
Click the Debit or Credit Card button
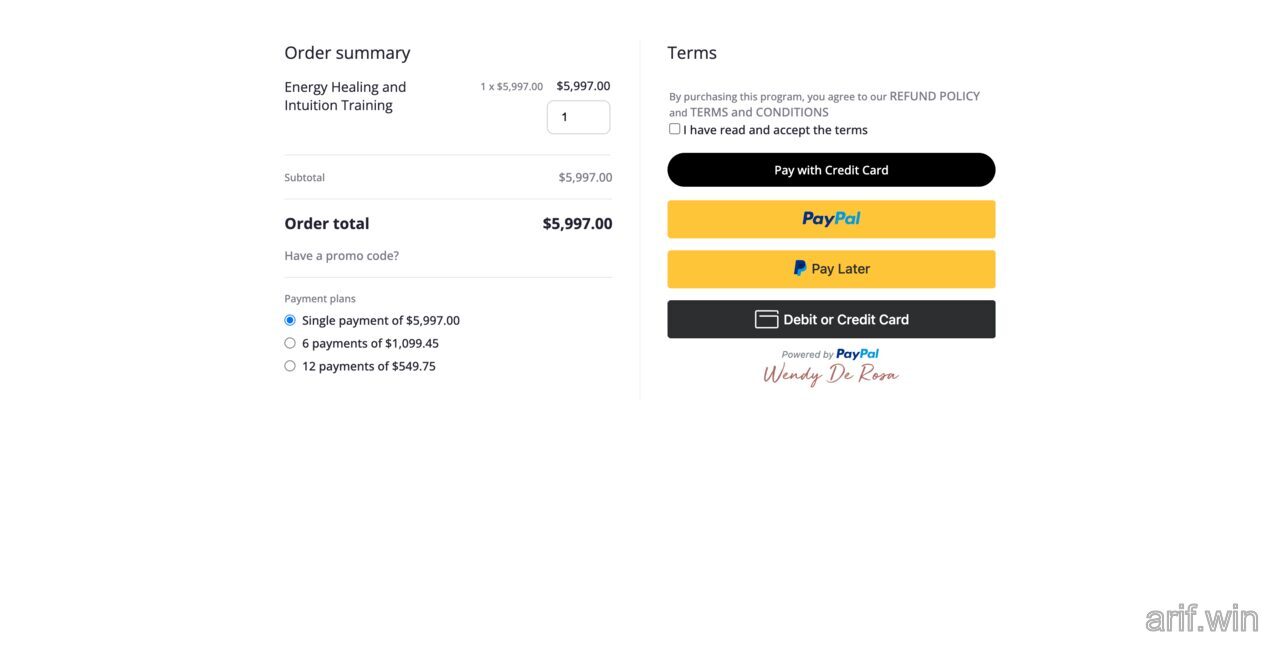pos(830,318)
